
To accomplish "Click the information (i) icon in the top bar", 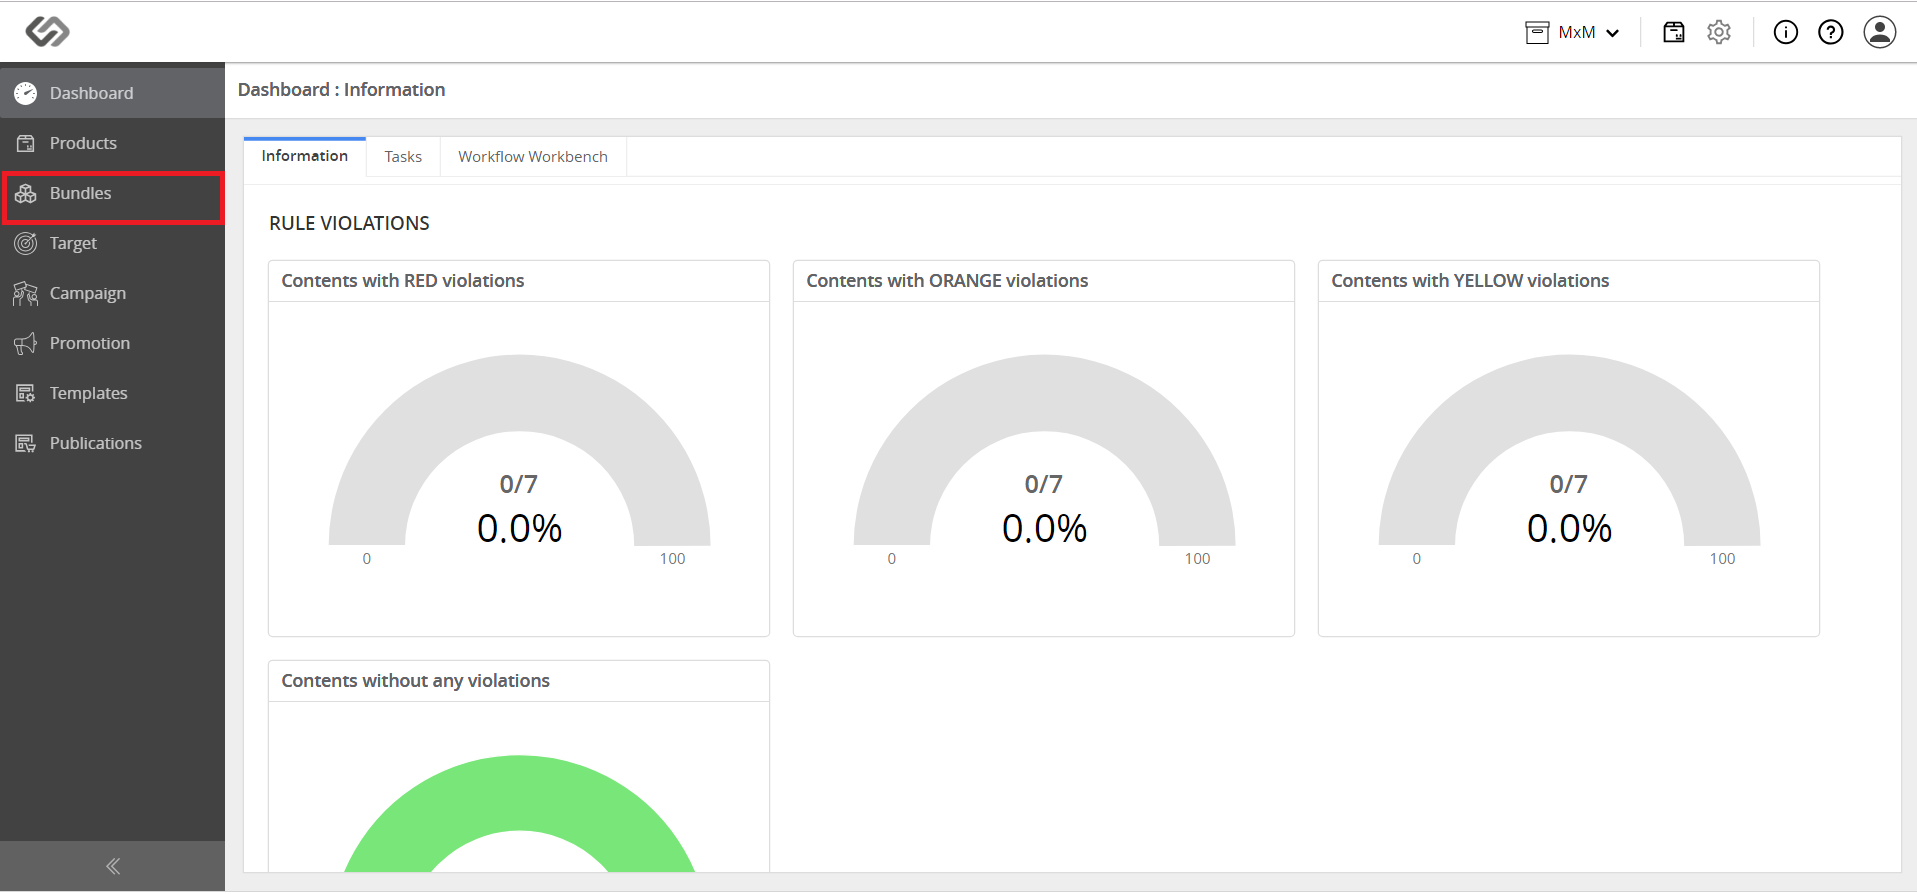I will point(1786,32).
